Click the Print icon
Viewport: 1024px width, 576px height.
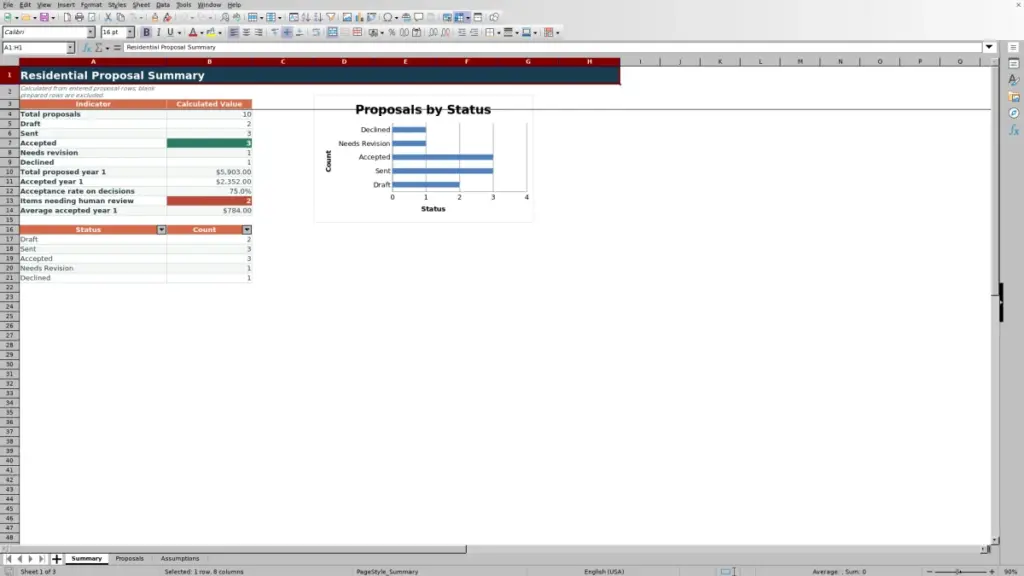79,17
